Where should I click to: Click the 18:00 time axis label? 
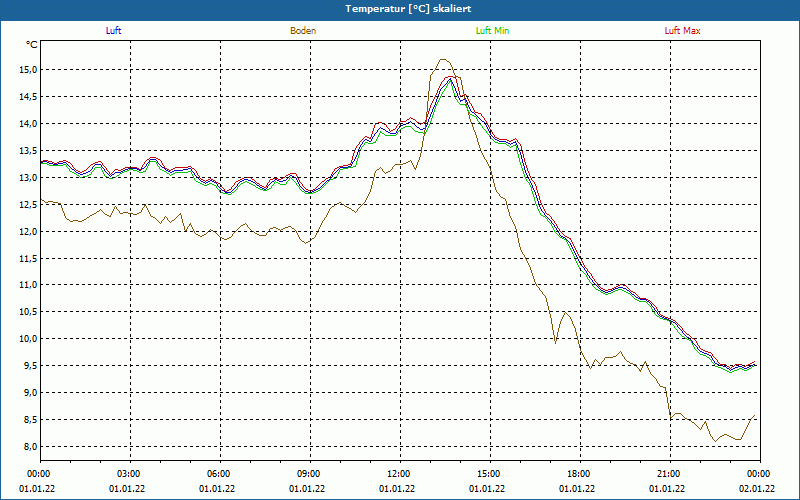pyautogui.click(x=580, y=474)
